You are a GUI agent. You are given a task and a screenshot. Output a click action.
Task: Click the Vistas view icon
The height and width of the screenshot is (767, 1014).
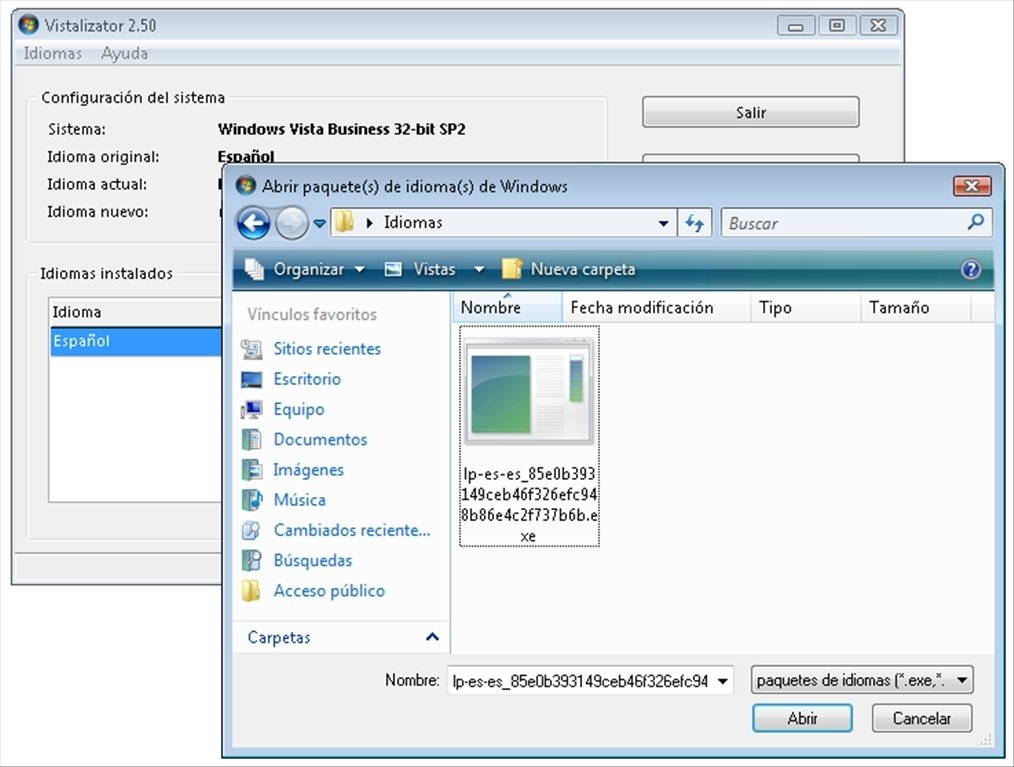pyautogui.click(x=393, y=269)
